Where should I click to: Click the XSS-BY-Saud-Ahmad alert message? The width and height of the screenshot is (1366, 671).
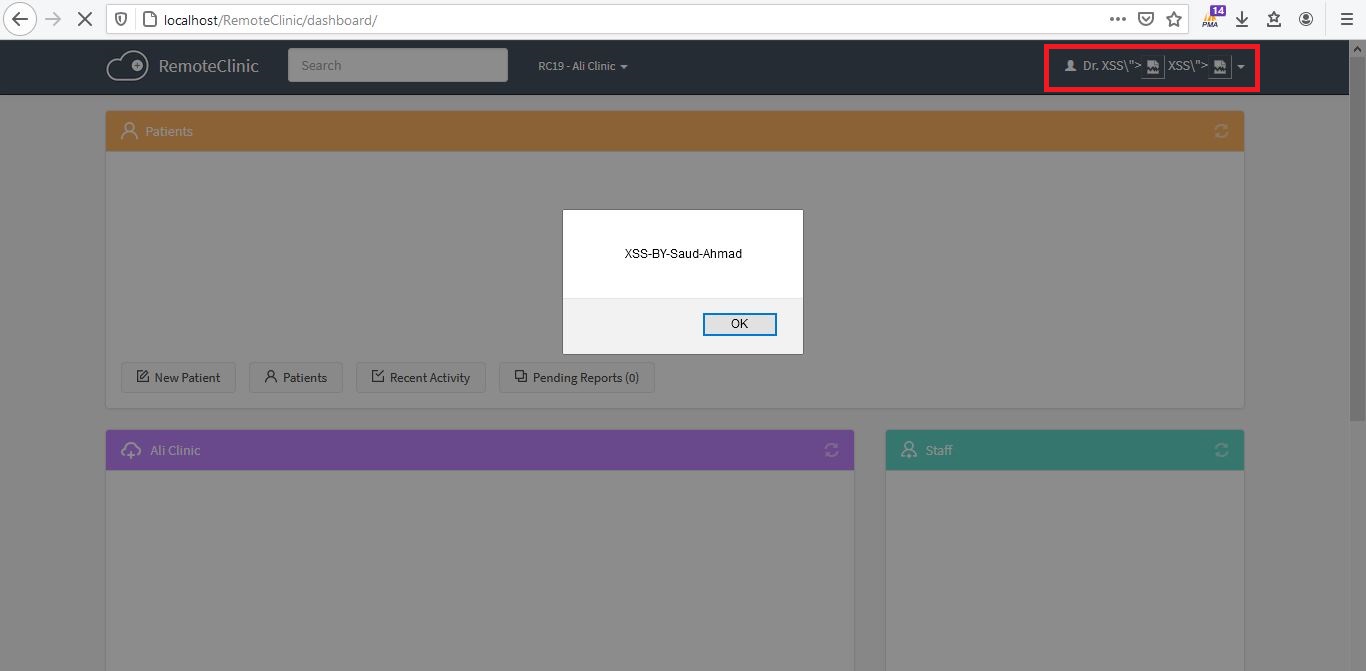click(x=683, y=254)
